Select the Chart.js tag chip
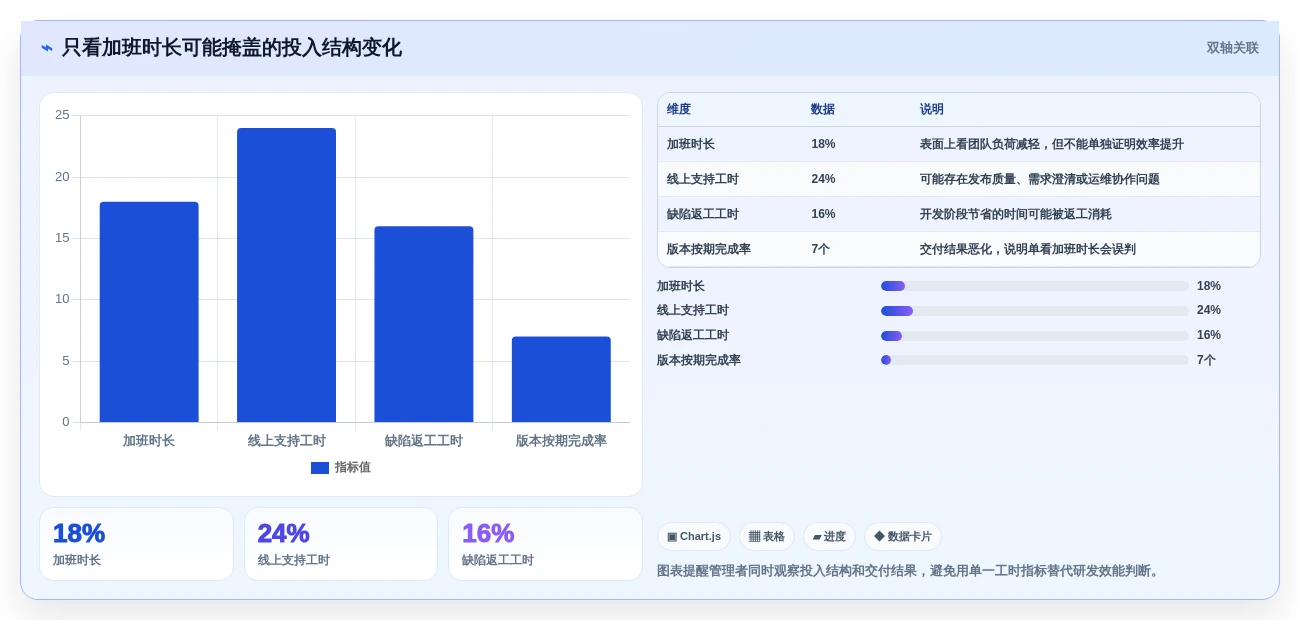1300x620 pixels. coord(694,537)
